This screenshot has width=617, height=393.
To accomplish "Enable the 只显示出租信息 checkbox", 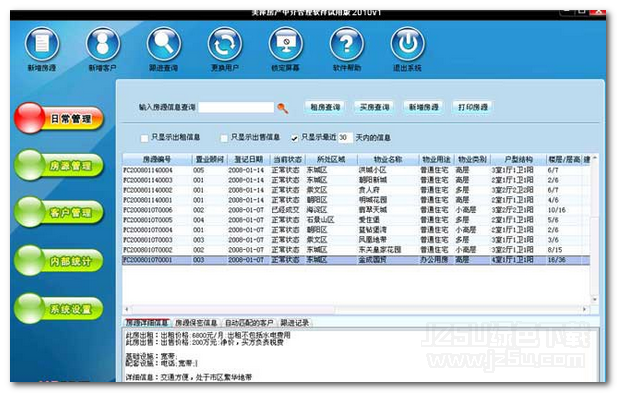I will [x=144, y=138].
